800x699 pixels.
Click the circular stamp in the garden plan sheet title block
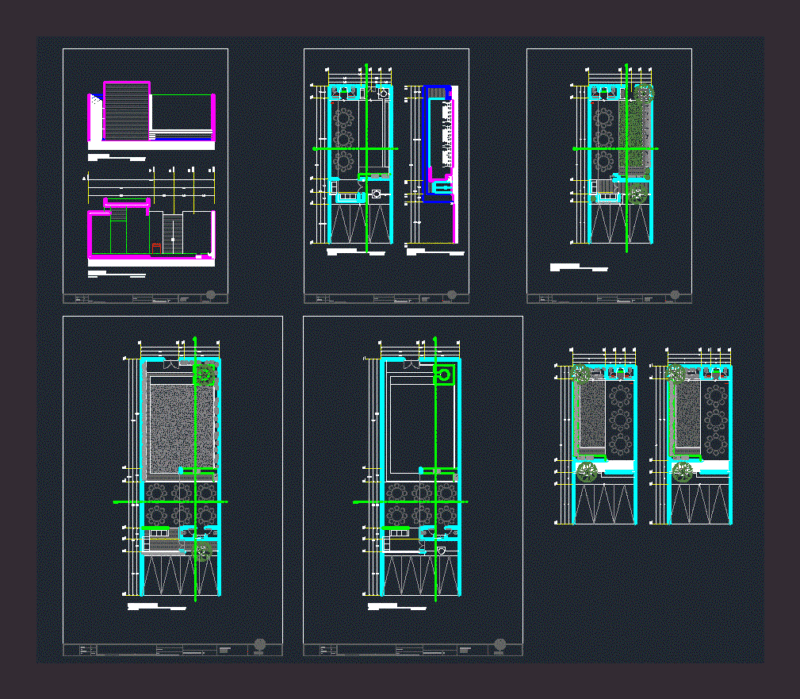(674, 295)
